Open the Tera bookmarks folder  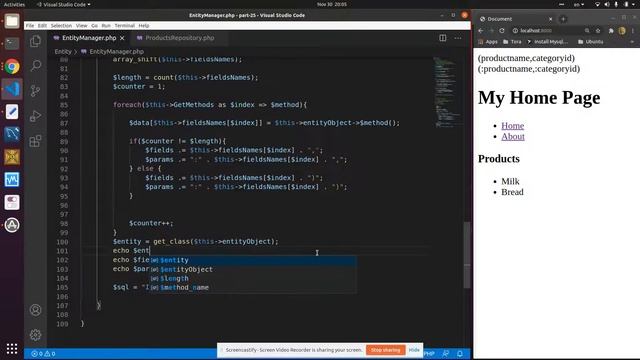tap(512, 42)
